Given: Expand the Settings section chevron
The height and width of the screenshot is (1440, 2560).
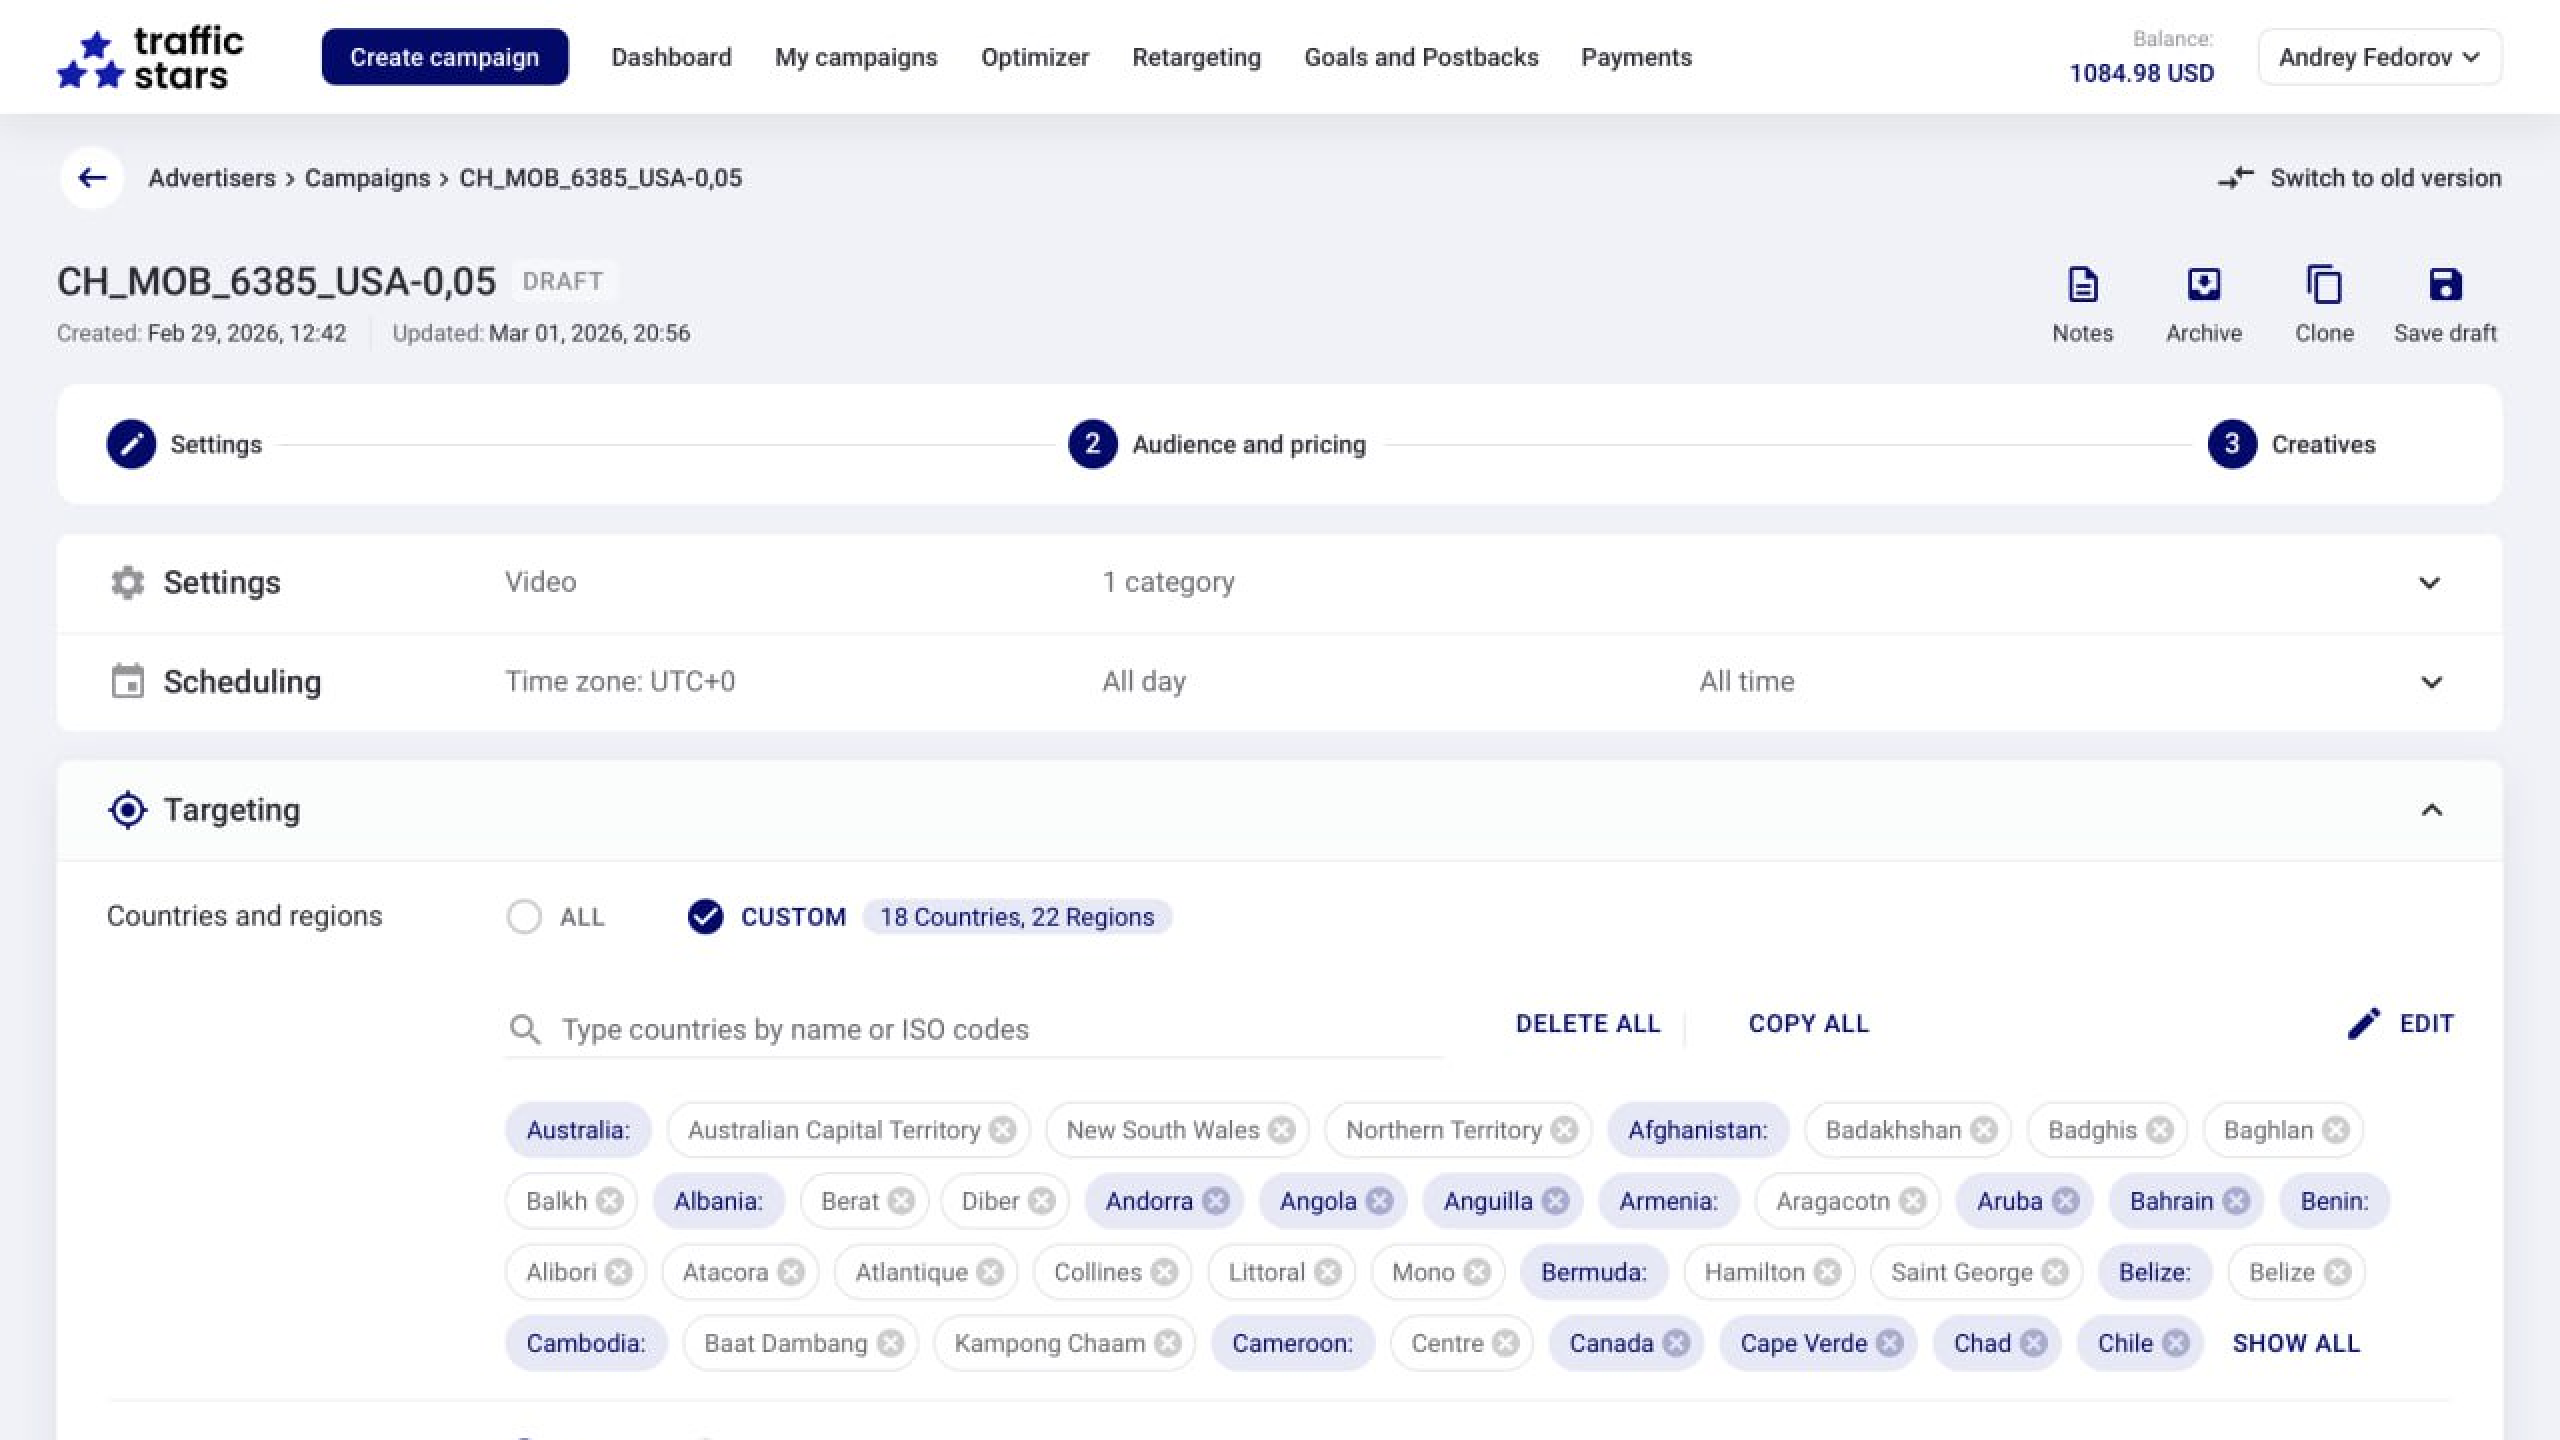Looking at the screenshot, I should coord(2429,583).
